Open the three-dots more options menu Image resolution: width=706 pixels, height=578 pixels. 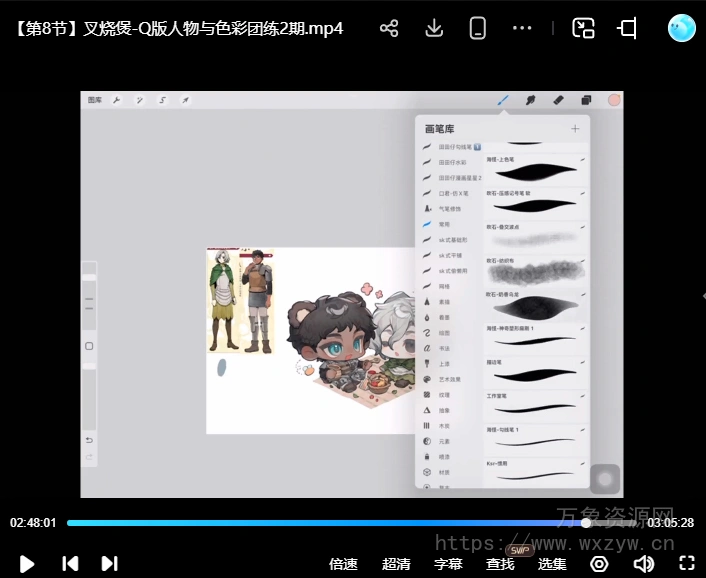click(522, 28)
